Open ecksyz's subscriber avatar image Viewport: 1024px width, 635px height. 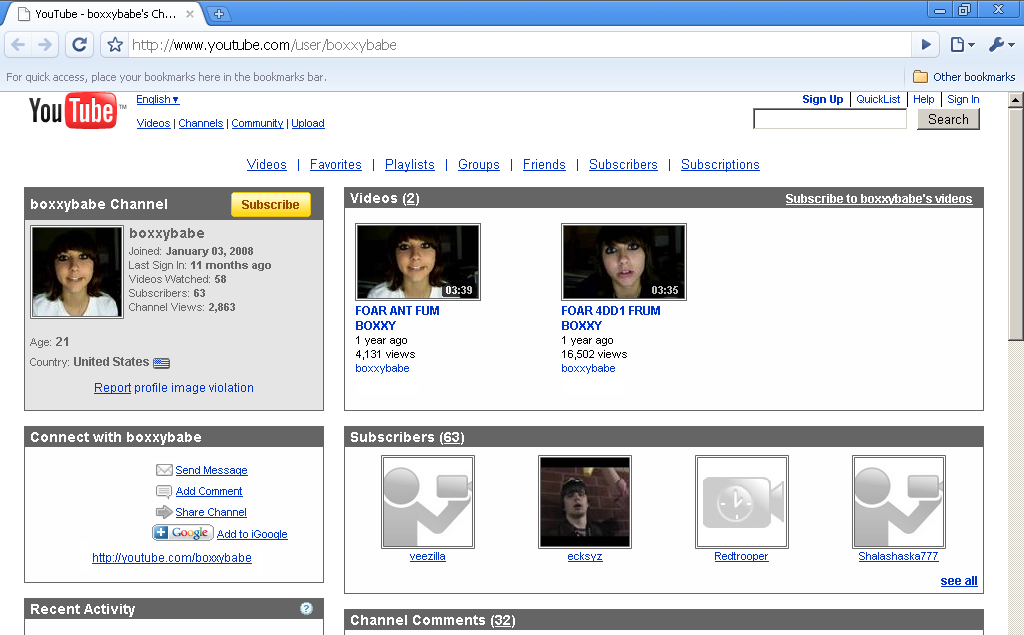tap(584, 502)
